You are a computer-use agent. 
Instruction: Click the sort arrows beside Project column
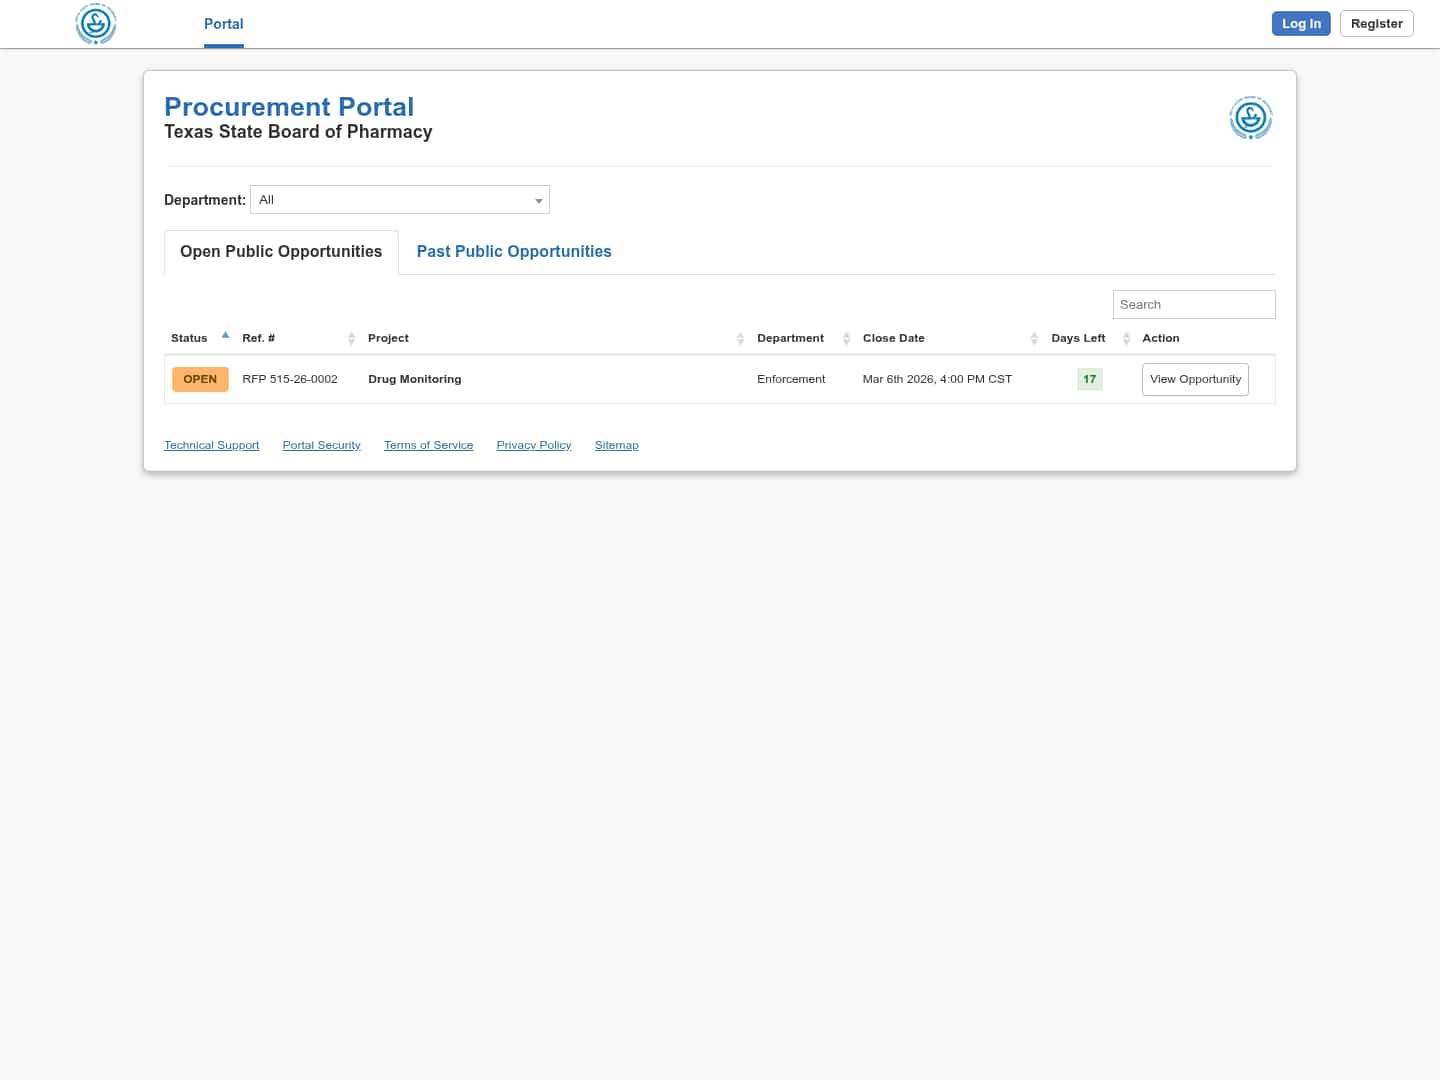click(740, 338)
